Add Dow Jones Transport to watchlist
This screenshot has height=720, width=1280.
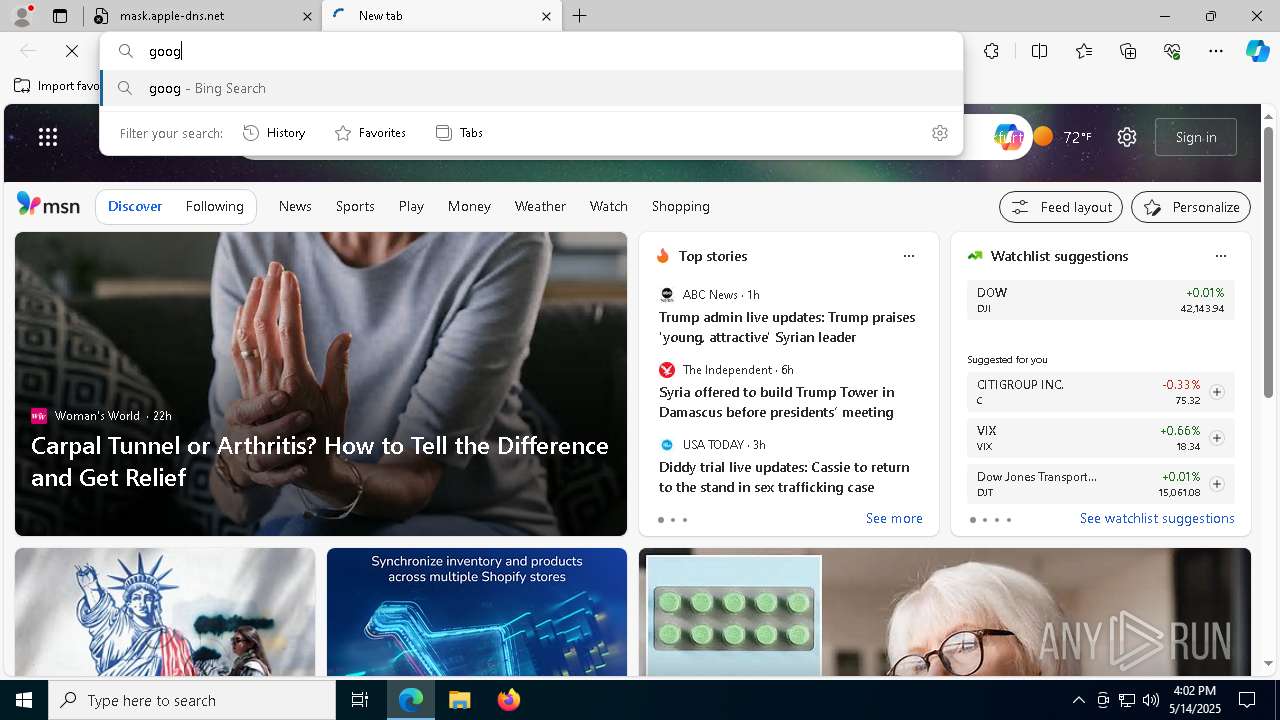tap(1217, 484)
